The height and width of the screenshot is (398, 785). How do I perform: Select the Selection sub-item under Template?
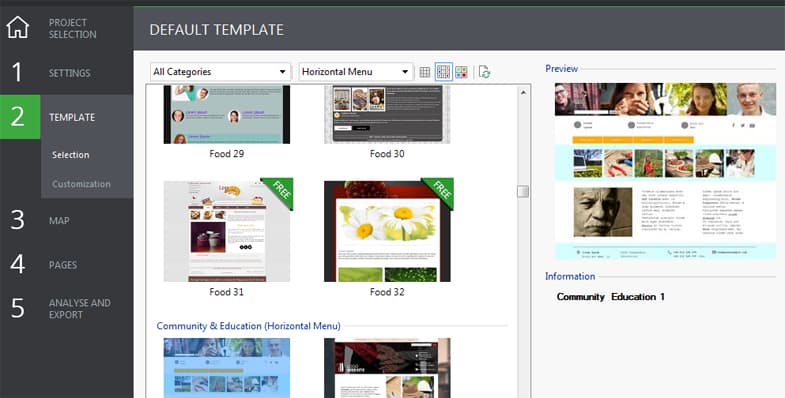click(x=71, y=155)
